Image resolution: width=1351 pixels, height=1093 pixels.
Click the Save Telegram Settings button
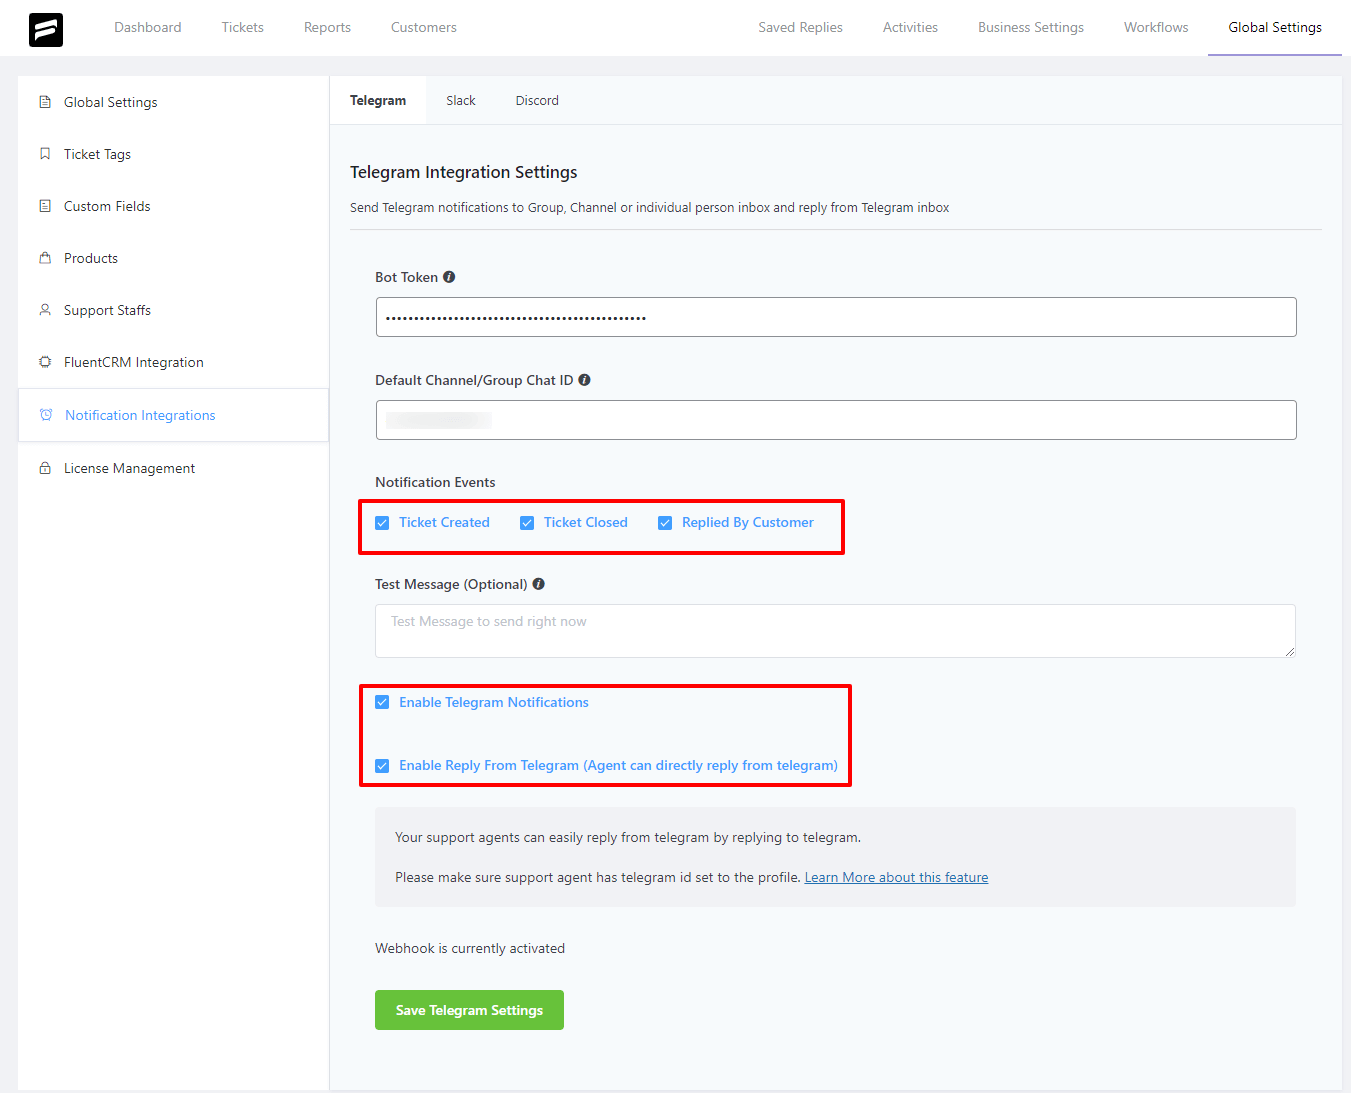[469, 1010]
